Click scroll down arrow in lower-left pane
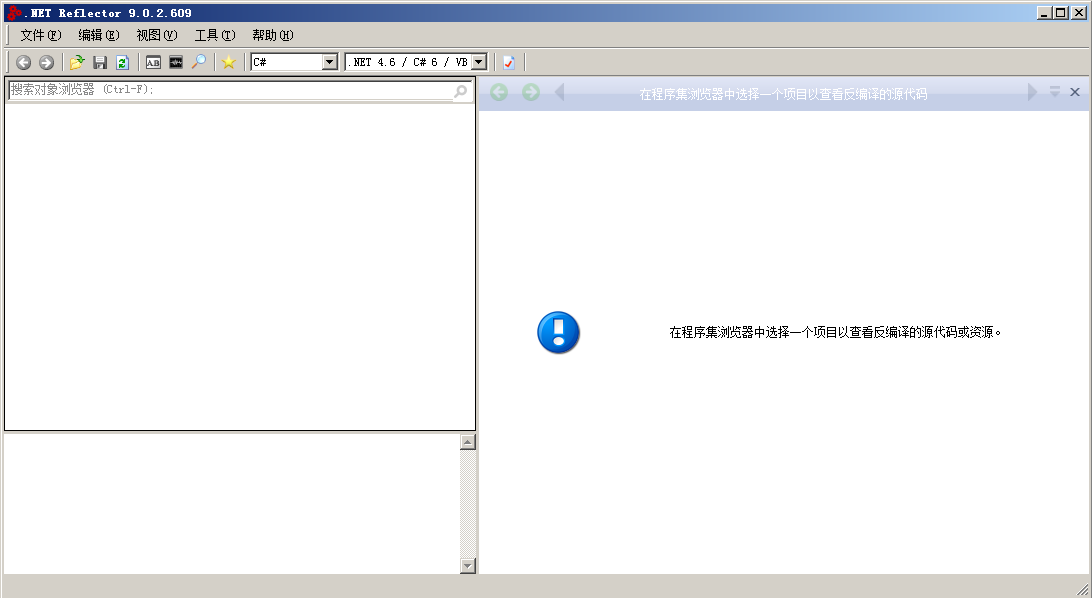The image size is (1092, 598). tap(468, 566)
